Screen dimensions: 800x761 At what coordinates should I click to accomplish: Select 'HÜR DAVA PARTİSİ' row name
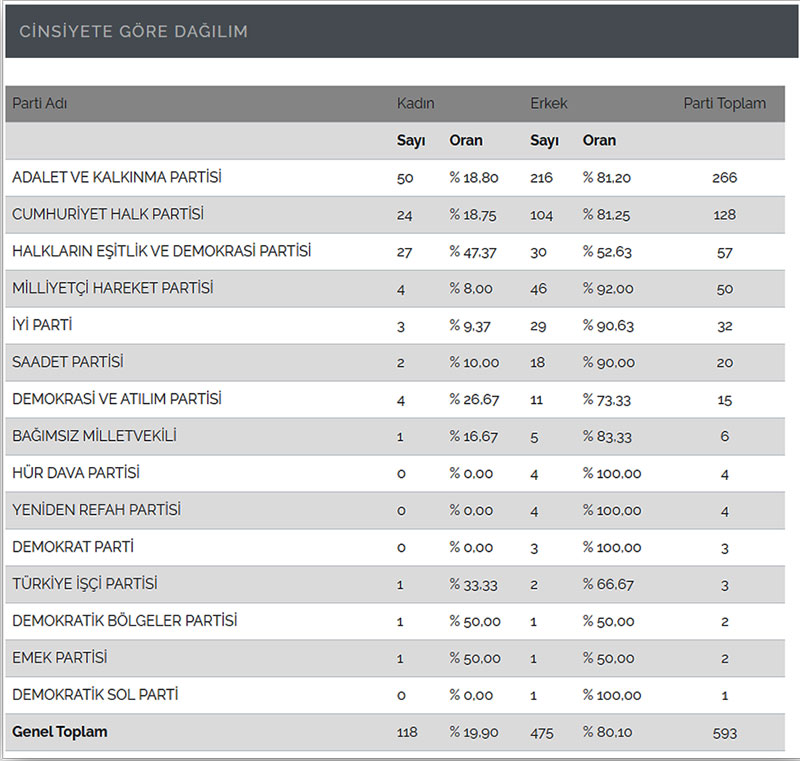(76, 473)
